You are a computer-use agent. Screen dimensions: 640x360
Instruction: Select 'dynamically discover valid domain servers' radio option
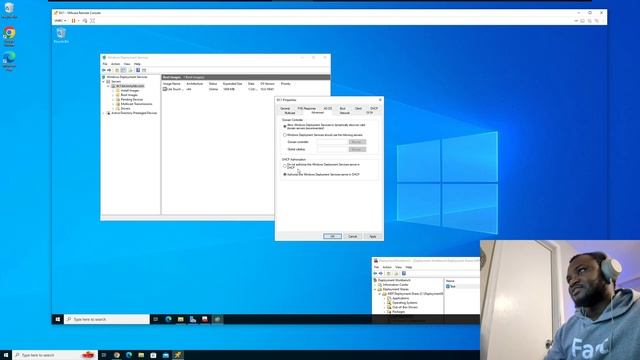[285, 126]
